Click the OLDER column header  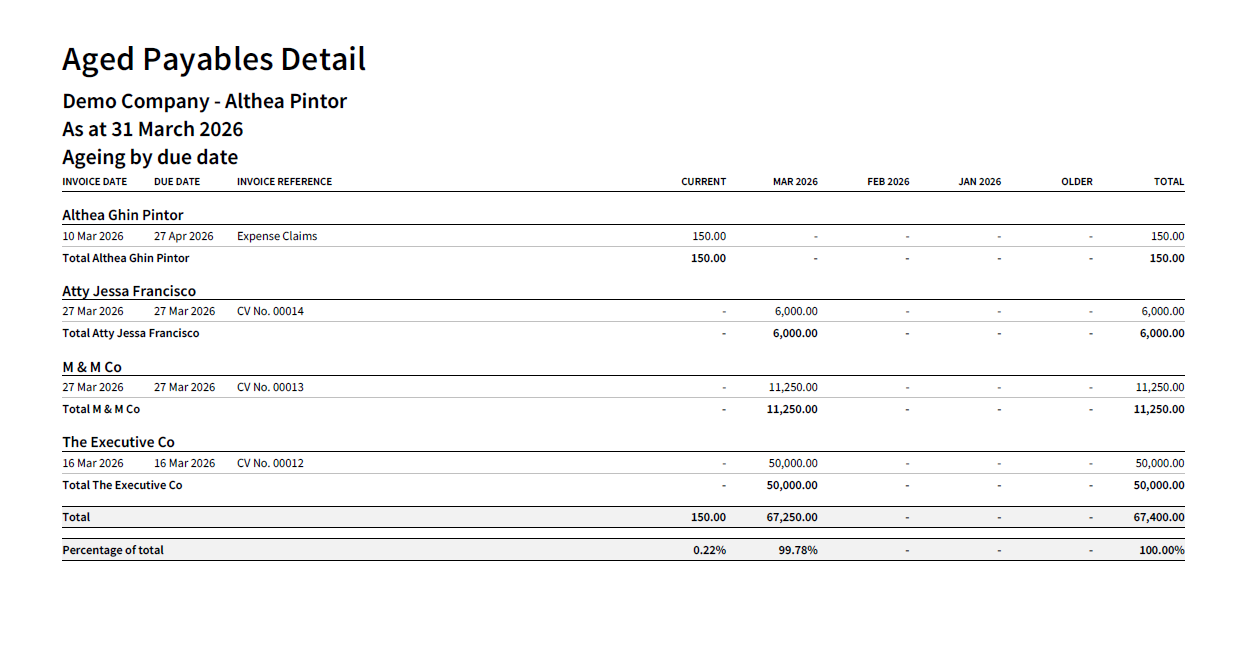(x=1077, y=182)
